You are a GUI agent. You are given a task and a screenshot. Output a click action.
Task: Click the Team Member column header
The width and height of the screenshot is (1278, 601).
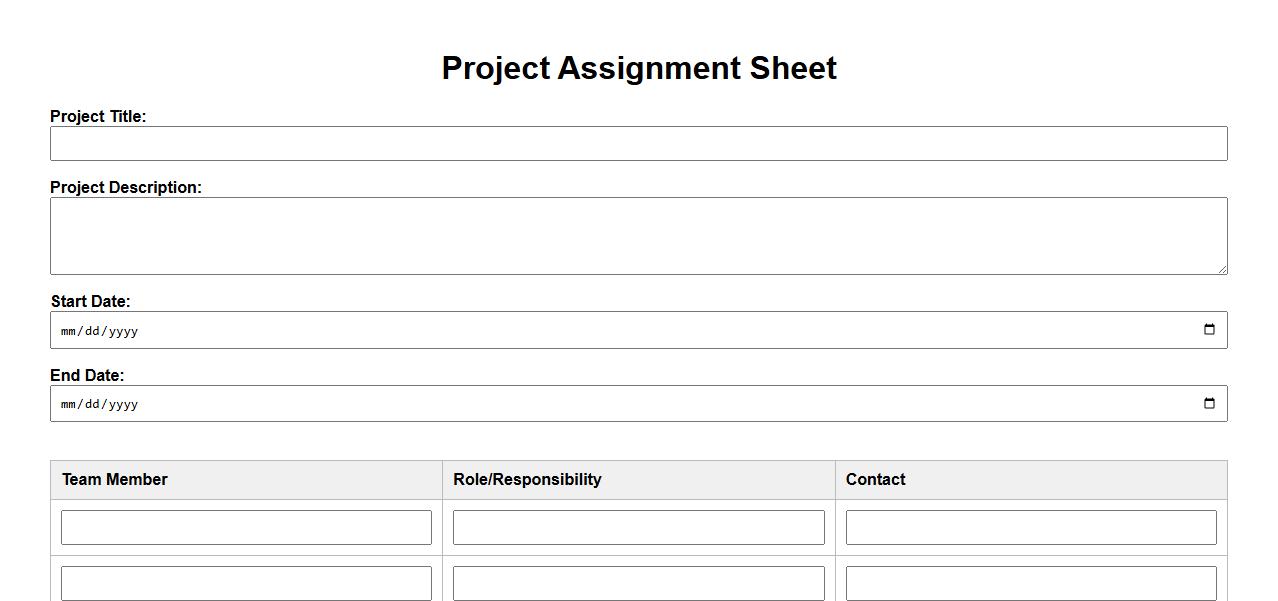tap(115, 480)
